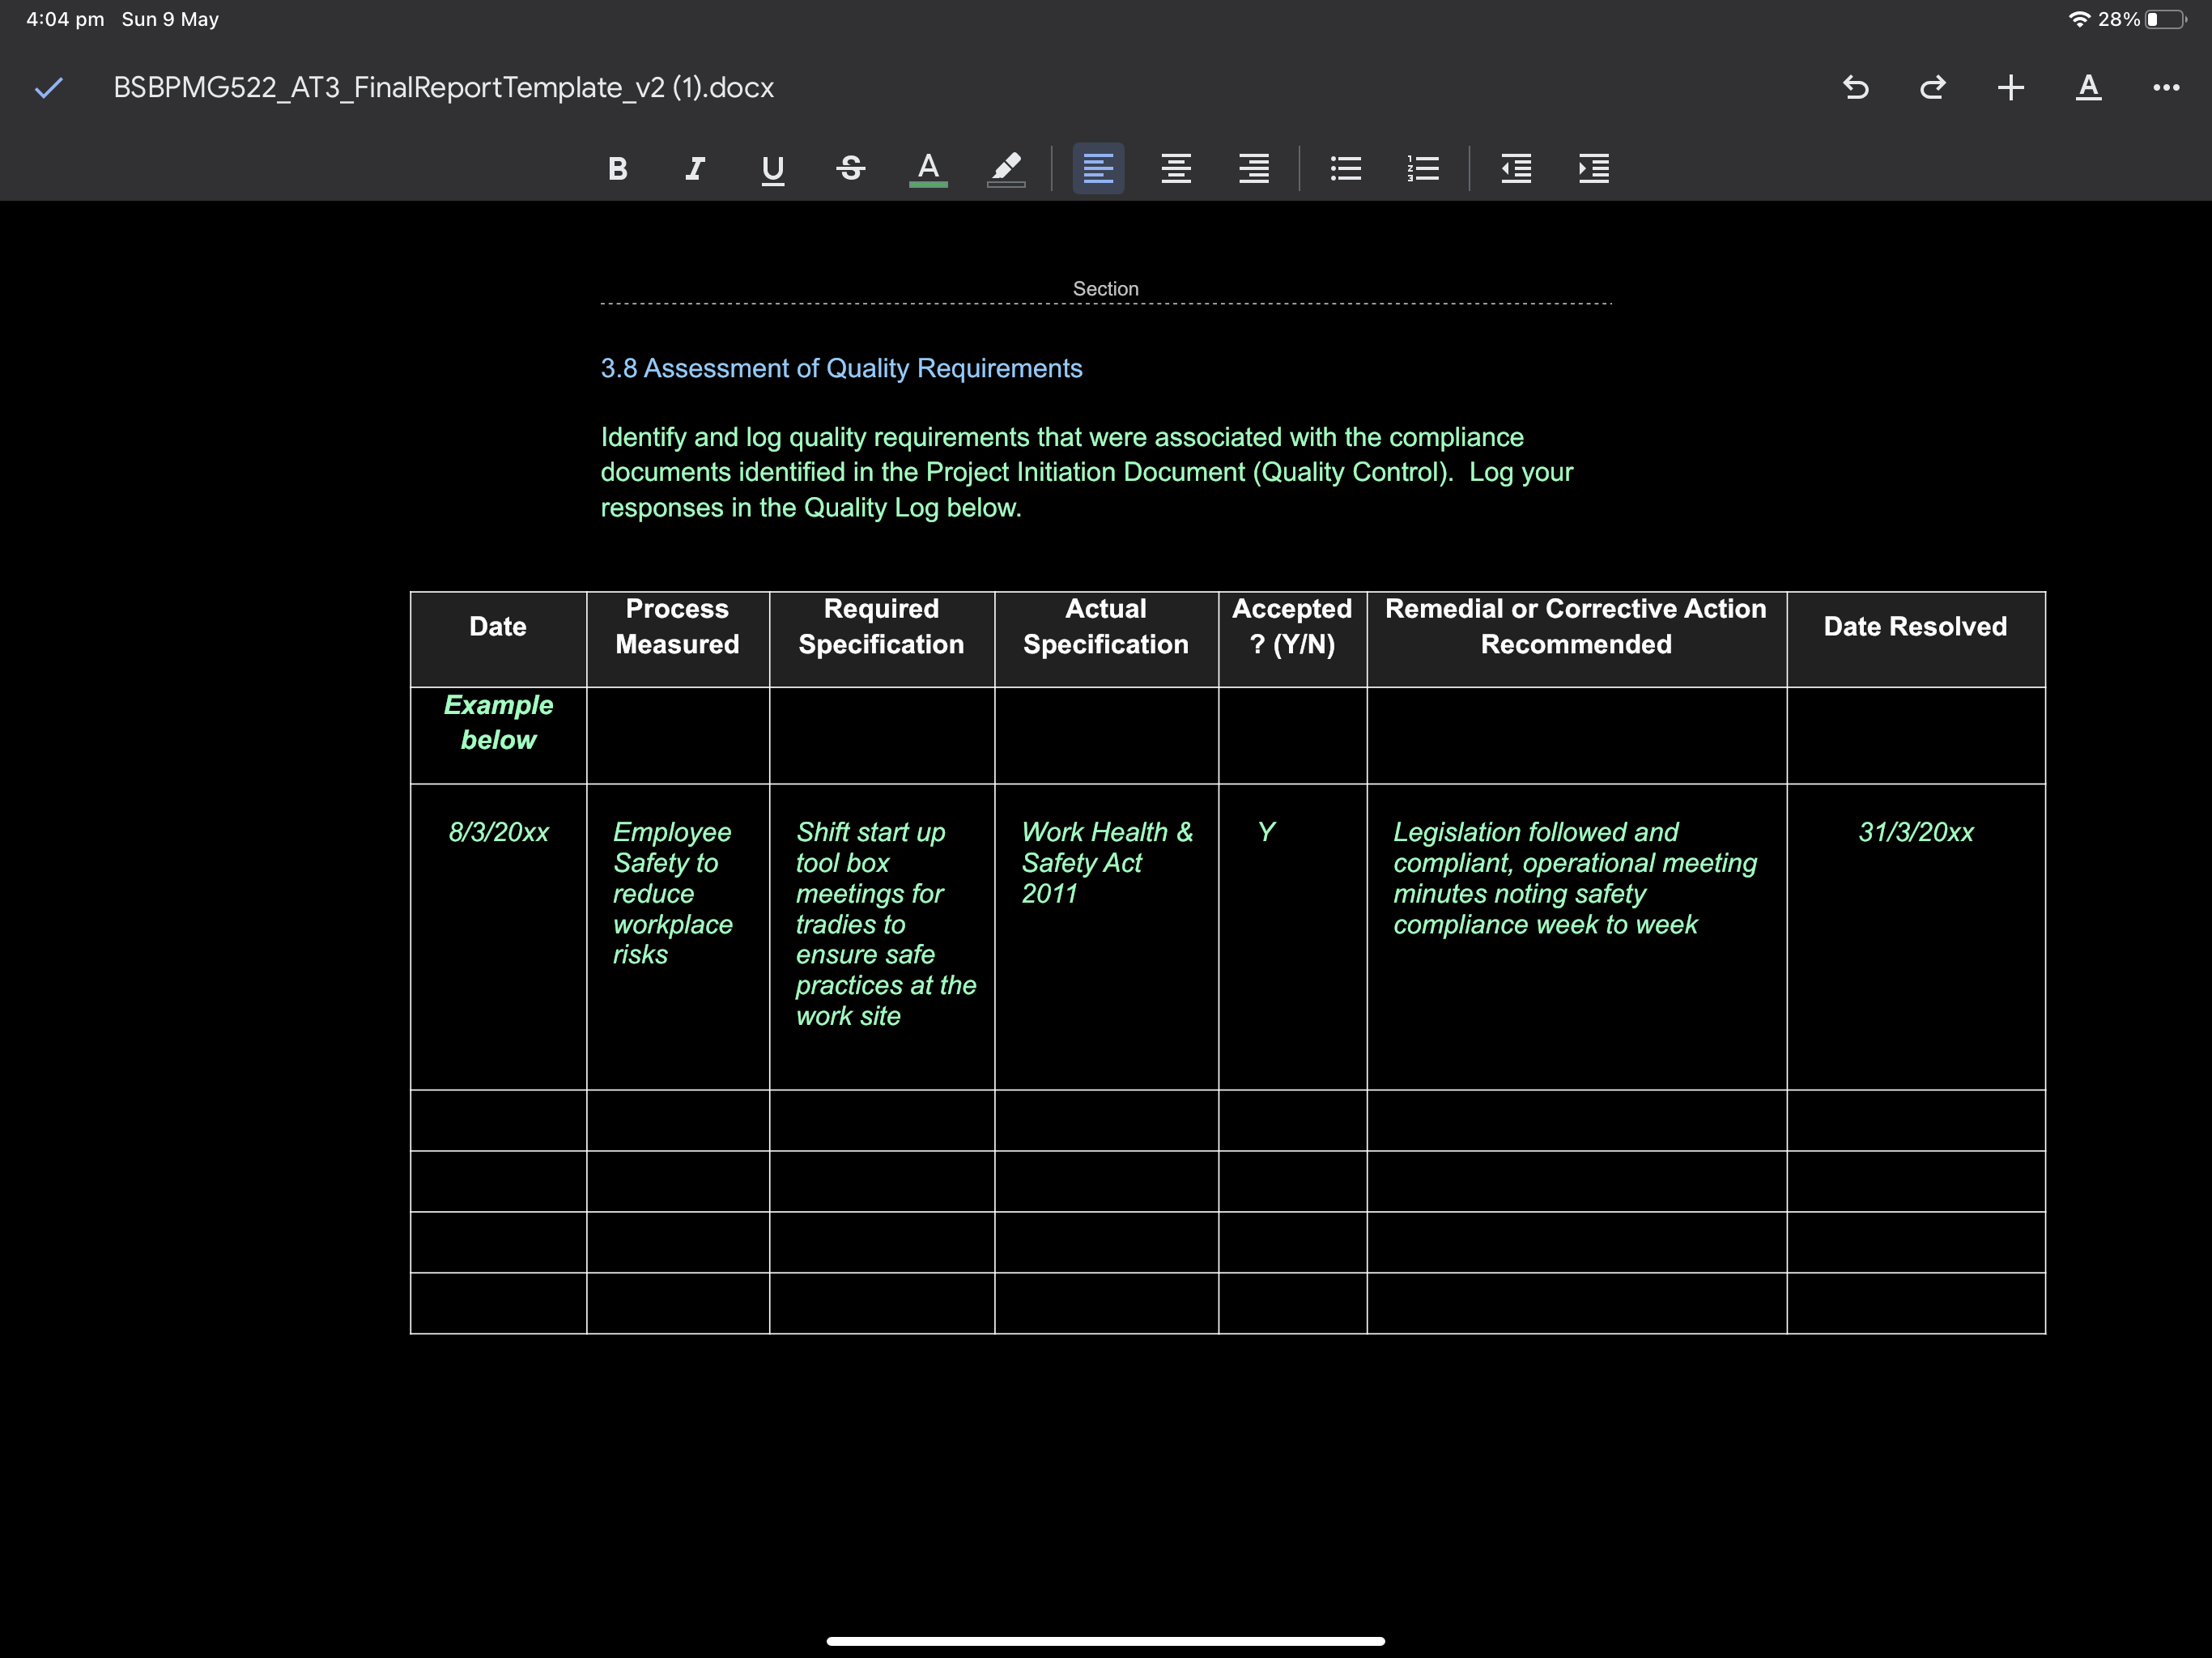
Task: Decrease the paragraph indent
Action: coord(1516,168)
